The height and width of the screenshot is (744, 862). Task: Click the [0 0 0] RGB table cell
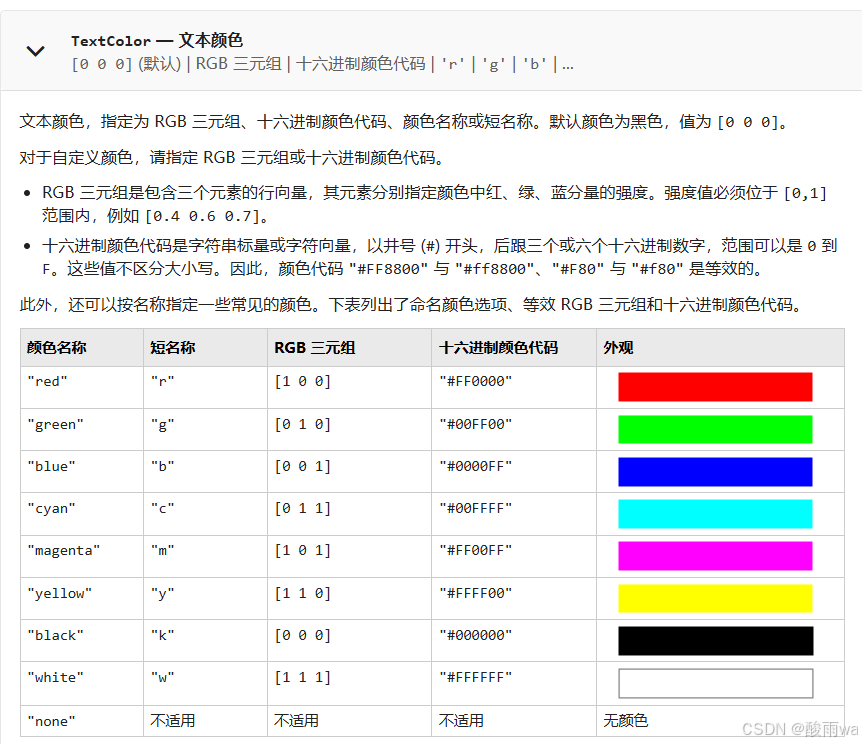(350, 641)
